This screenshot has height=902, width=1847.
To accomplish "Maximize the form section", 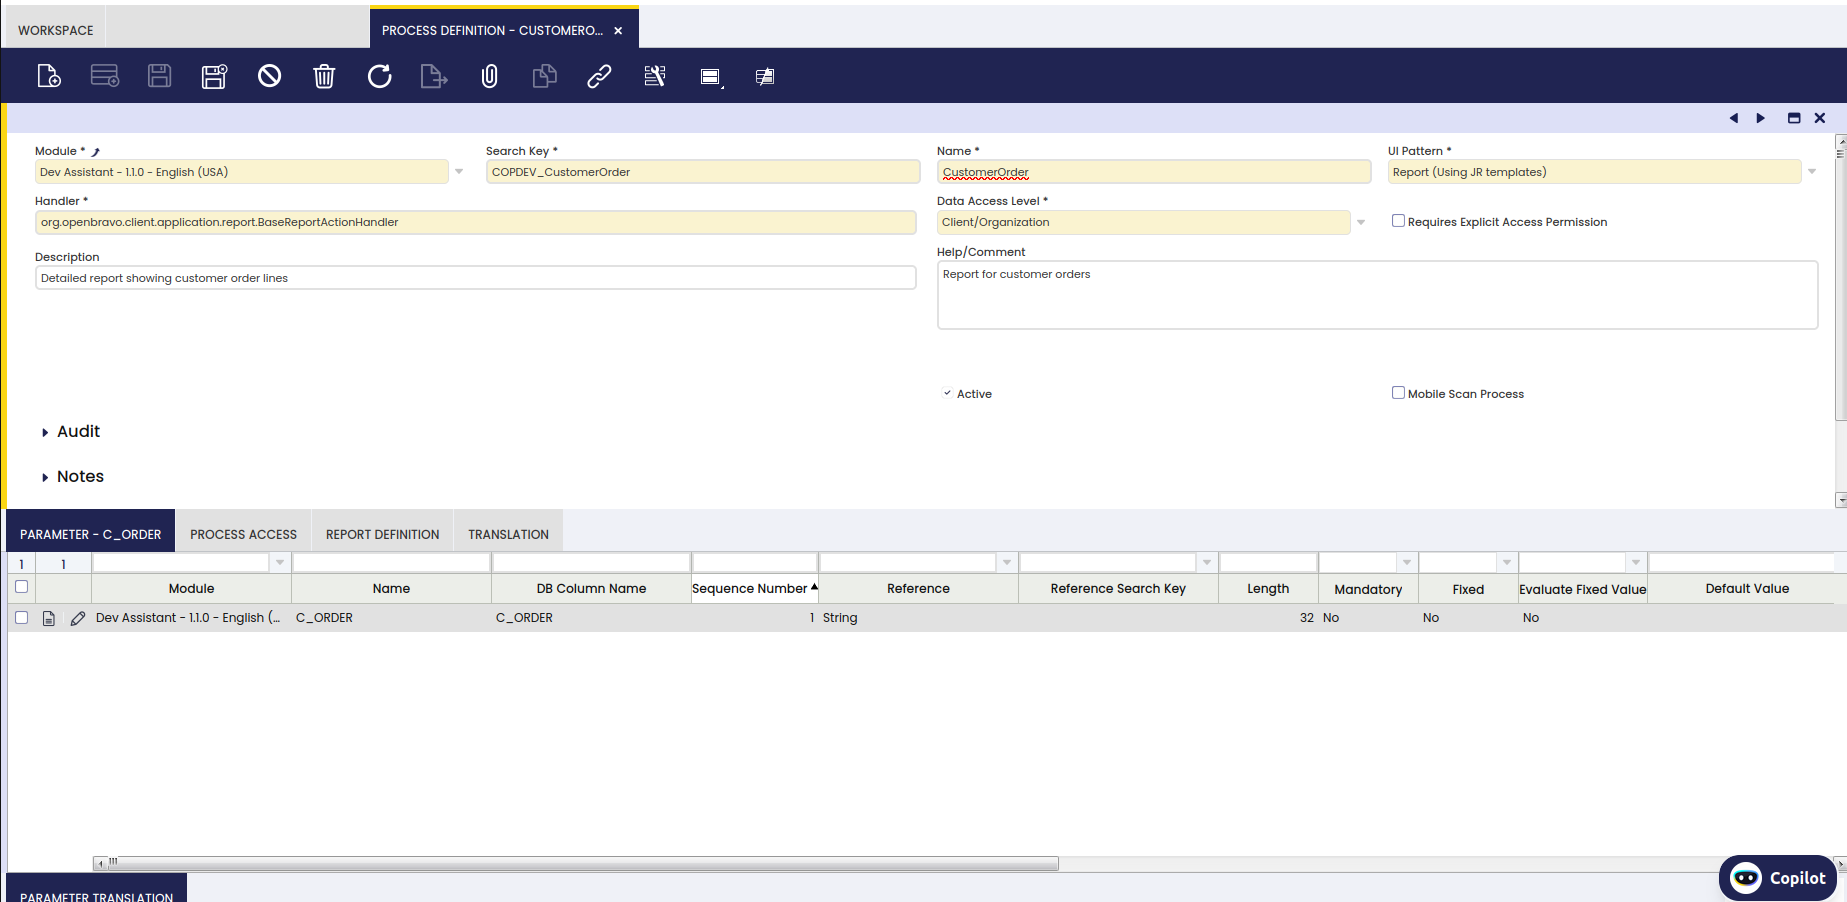I will click(x=1794, y=118).
